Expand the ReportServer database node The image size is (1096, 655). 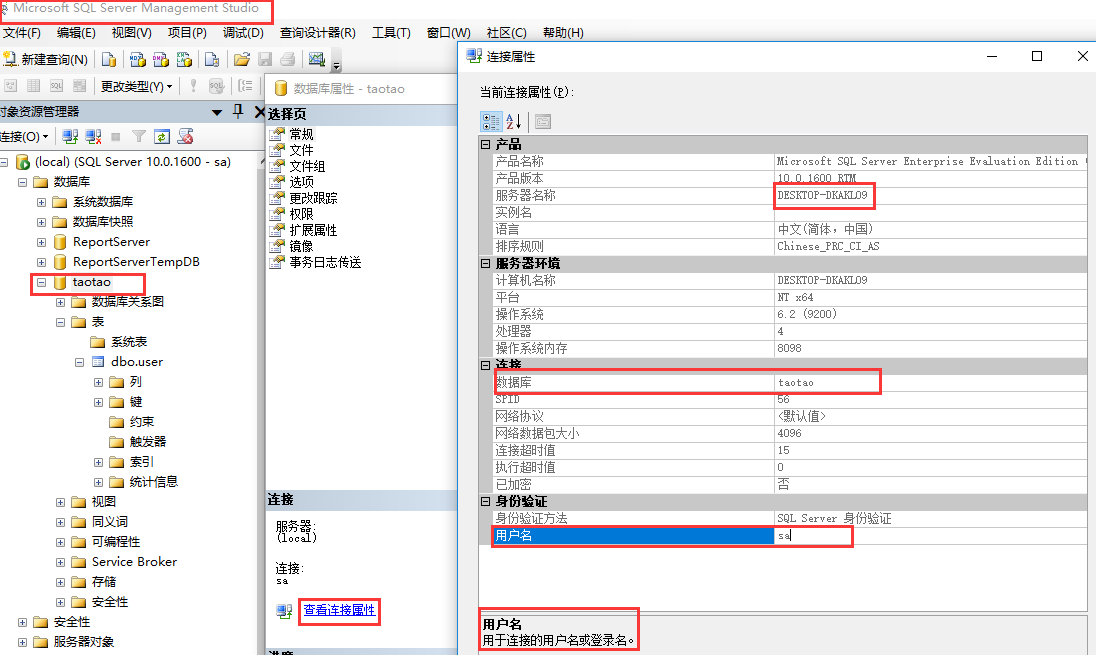point(41,242)
